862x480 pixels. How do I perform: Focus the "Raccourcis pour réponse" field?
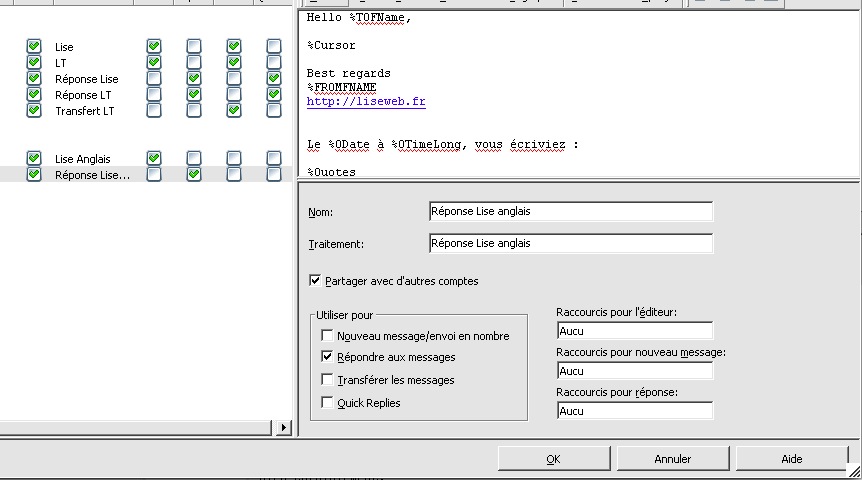(x=633, y=410)
